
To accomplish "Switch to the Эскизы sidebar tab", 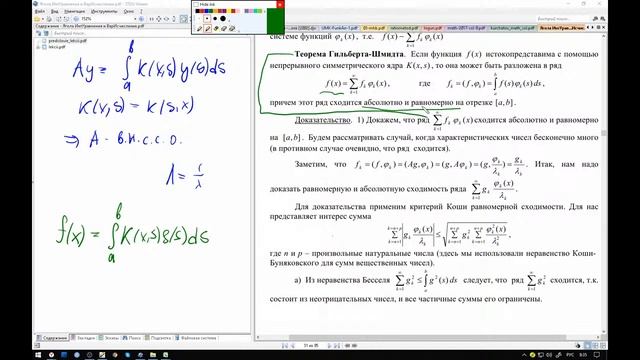I will 109,338.
